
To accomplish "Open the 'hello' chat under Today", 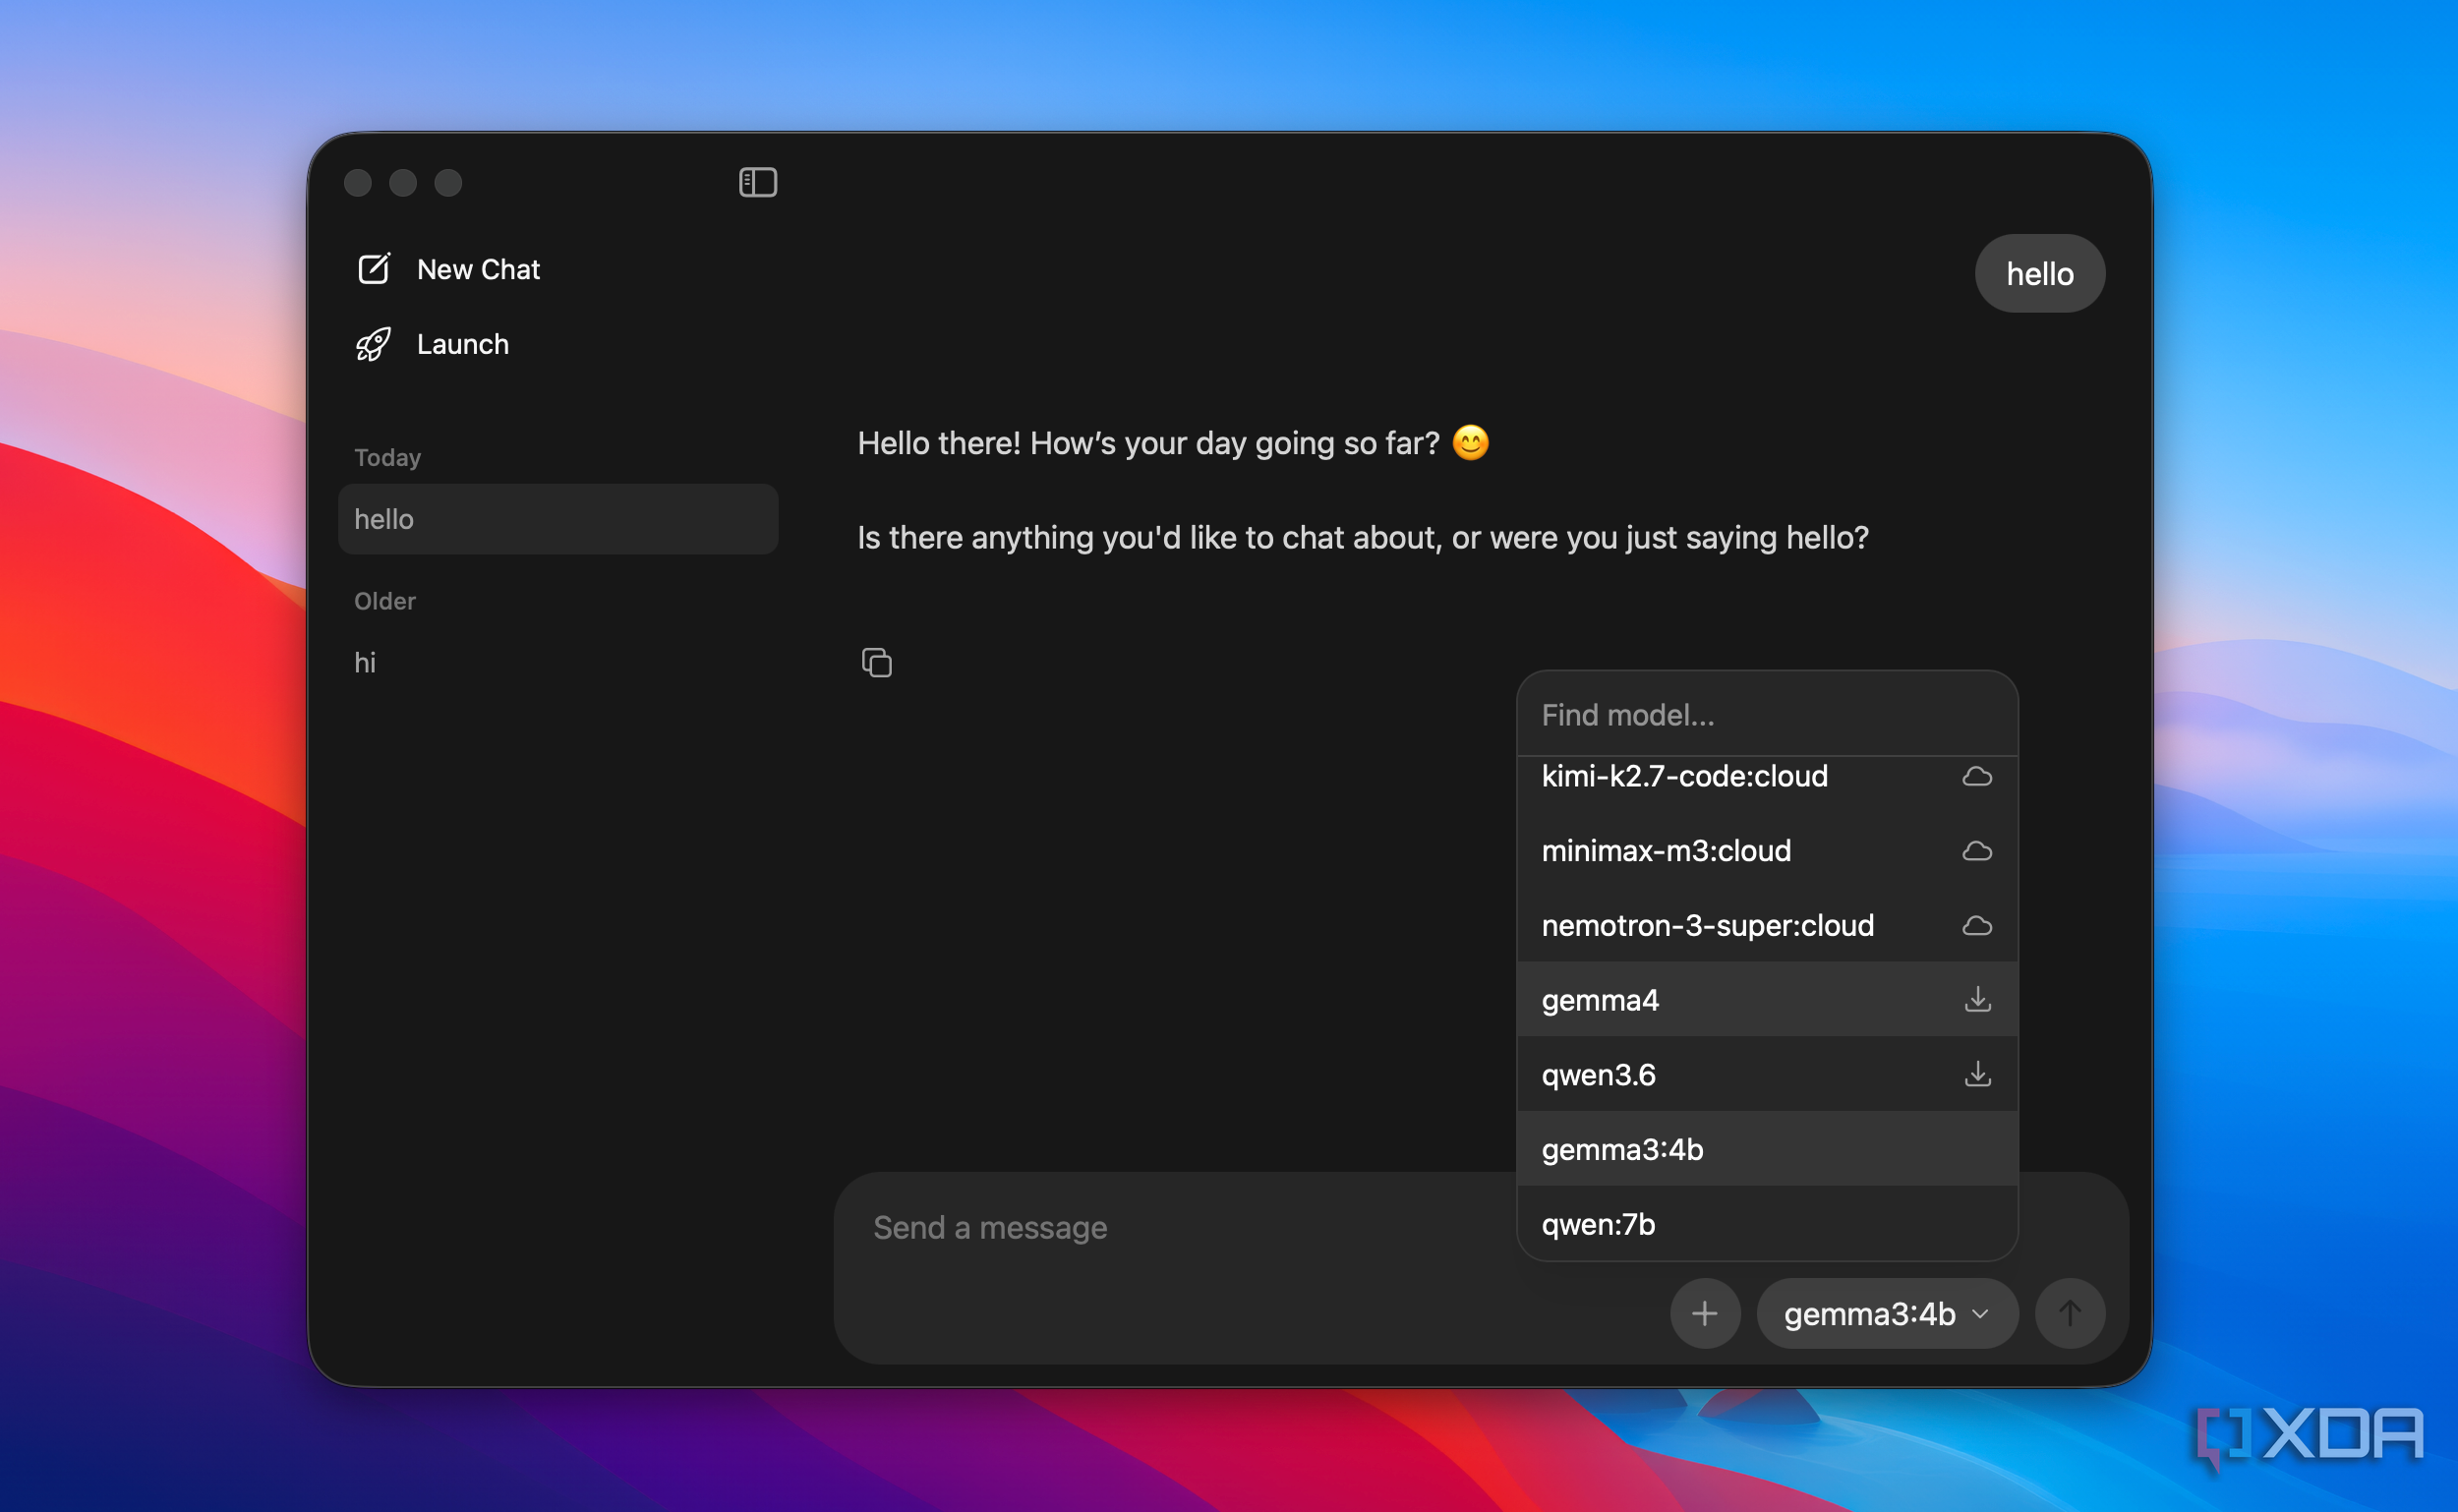I will click(x=558, y=519).
